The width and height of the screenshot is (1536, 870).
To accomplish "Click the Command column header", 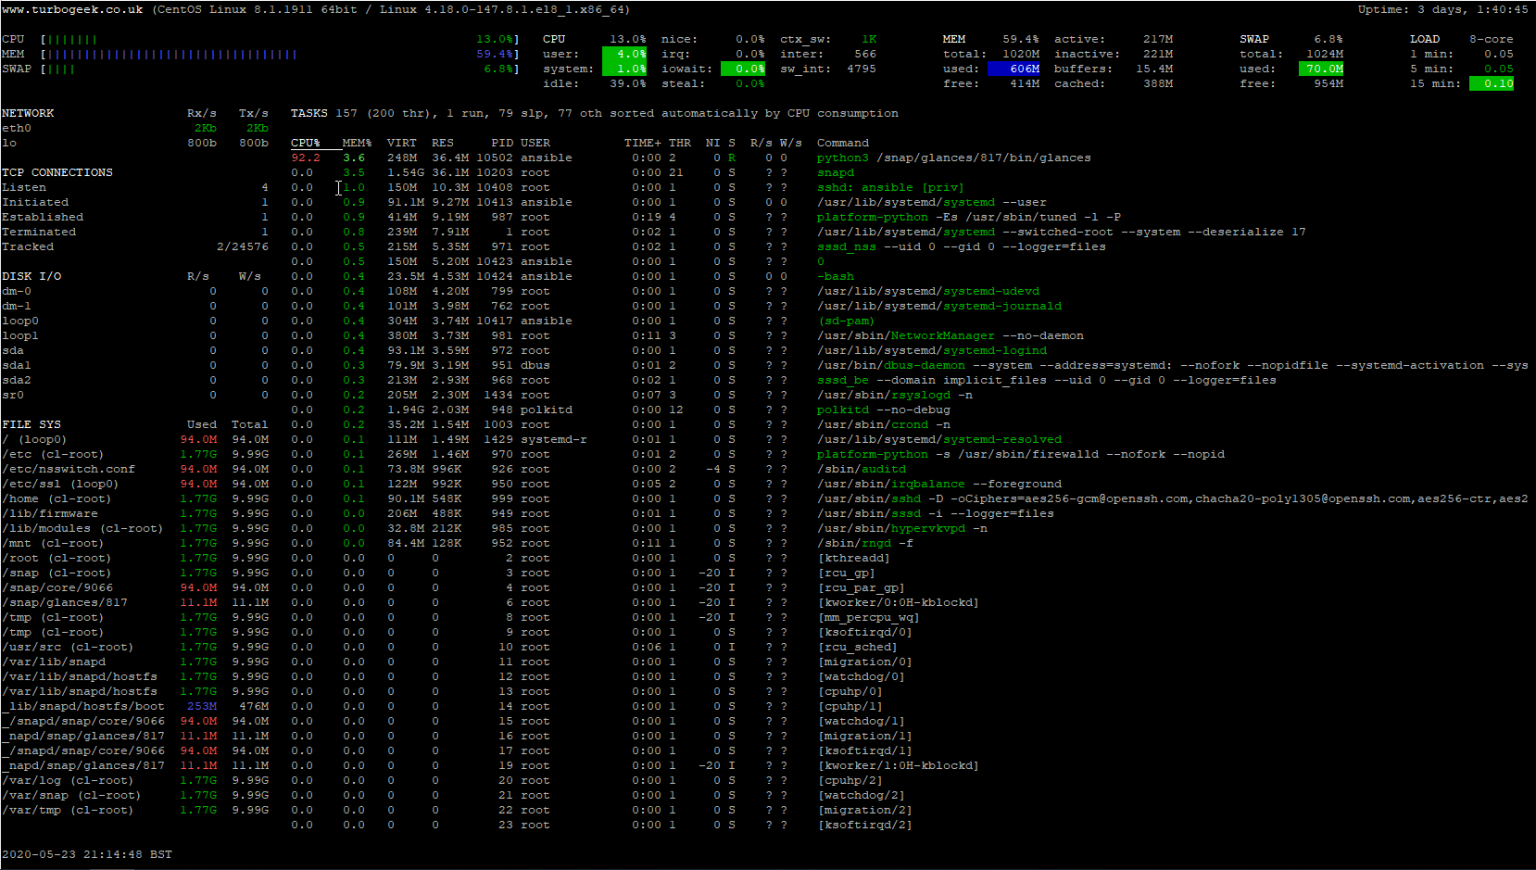I will (843, 143).
